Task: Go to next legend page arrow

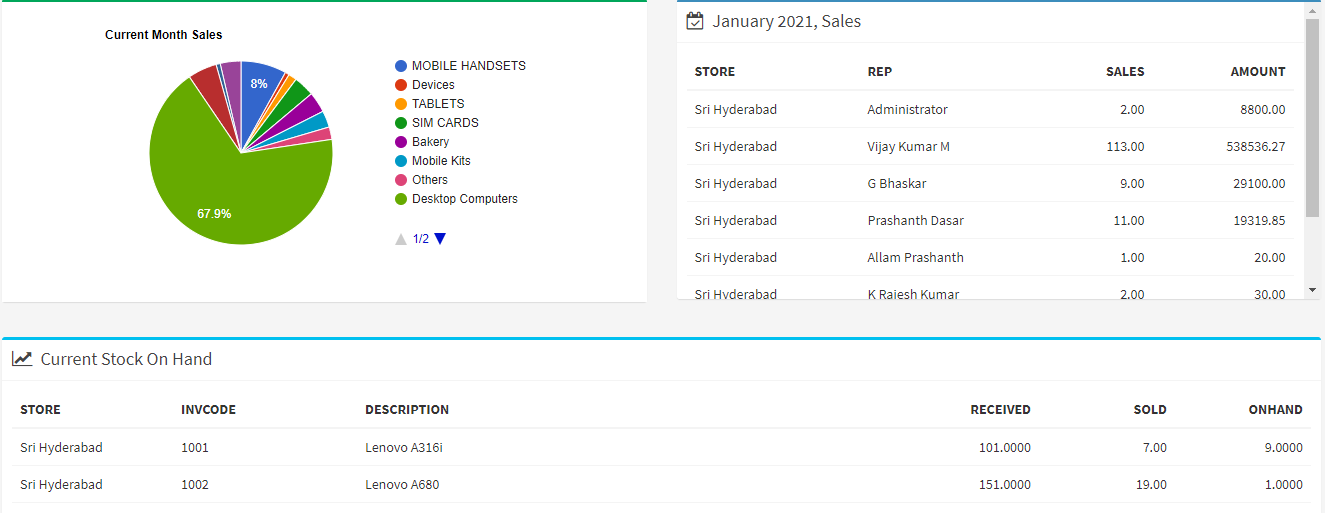Action: (440, 239)
